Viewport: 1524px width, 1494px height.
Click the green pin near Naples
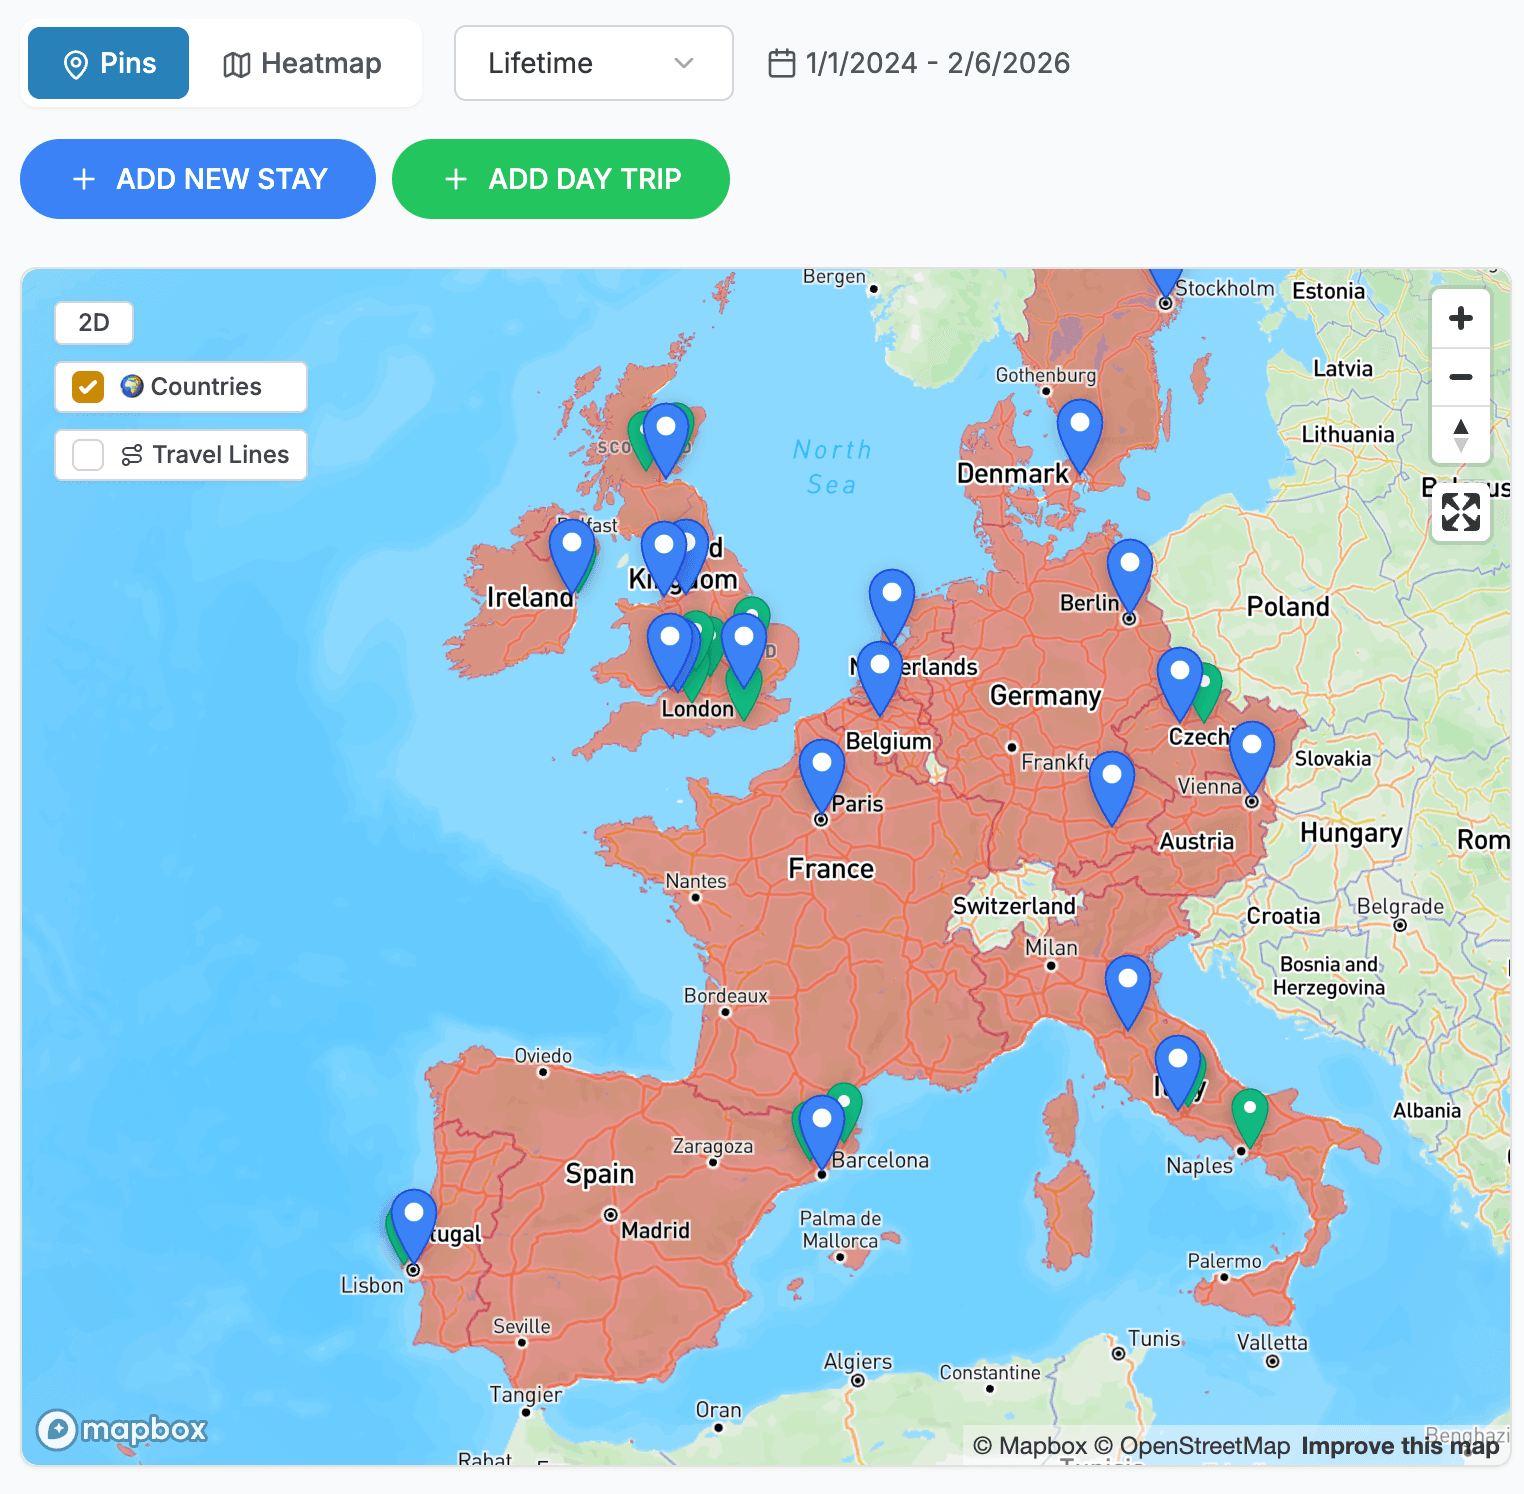click(1249, 1113)
